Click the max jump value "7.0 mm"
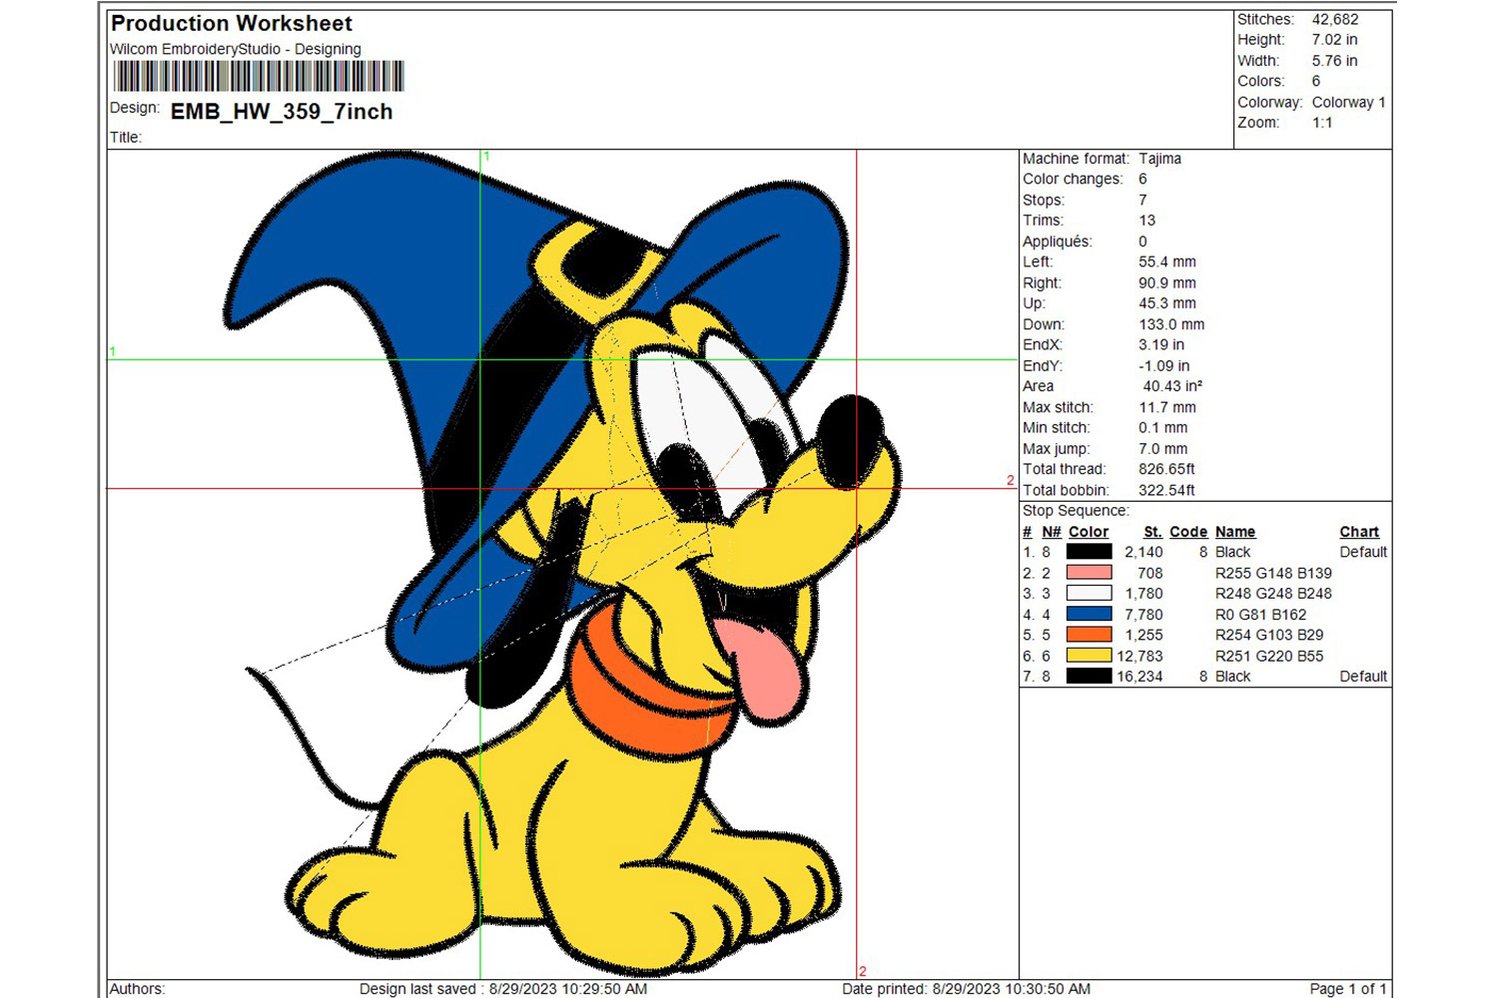The height and width of the screenshot is (998, 1500). point(1163,449)
